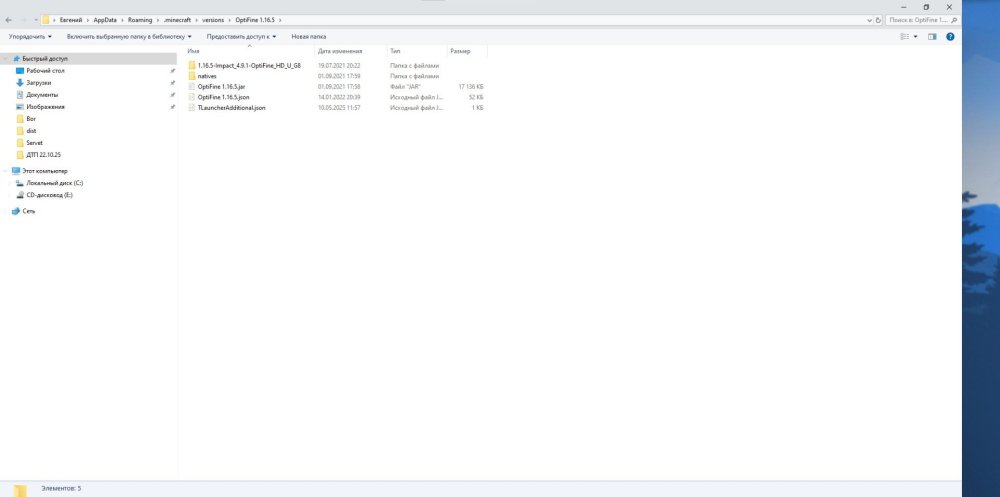Image resolution: width=1000 pixels, height=497 pixels.
Task: Click the pin icon beside 'Рабочий стол'
Action: (x=173, y=71)
